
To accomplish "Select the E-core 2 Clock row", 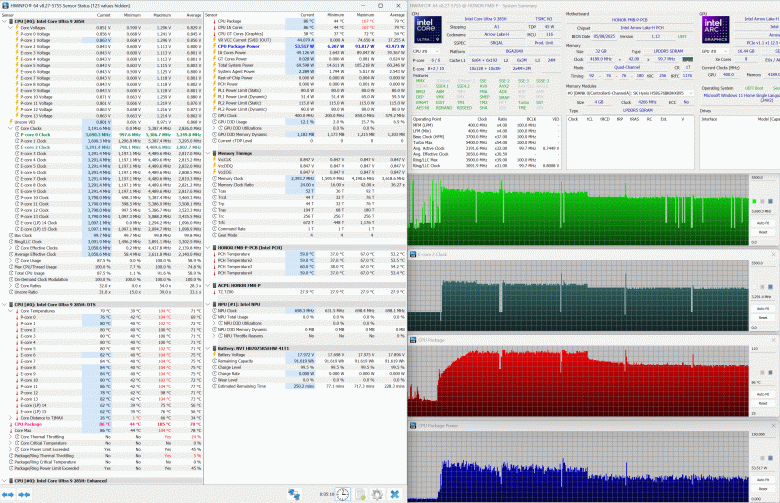I will coord(101,147).
